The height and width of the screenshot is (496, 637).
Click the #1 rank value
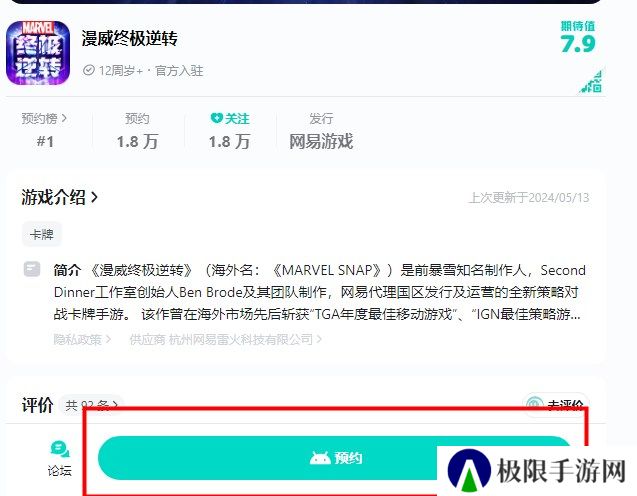45,141
